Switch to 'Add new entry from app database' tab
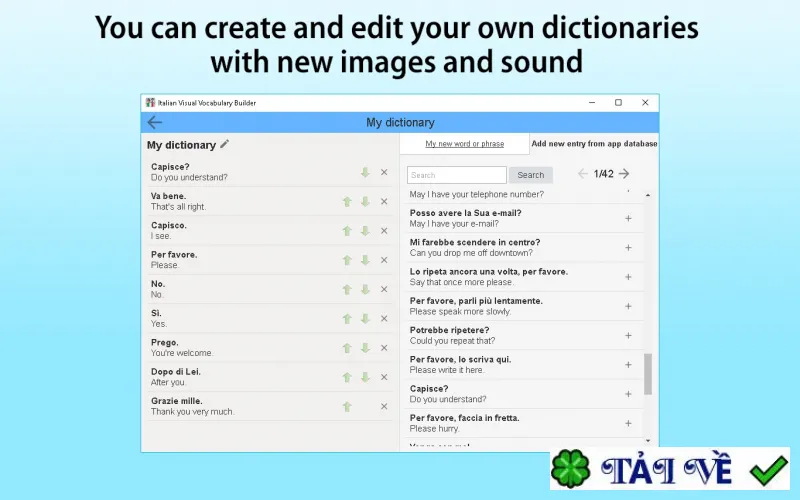Viewport: 800px width, 500px height. point(594,144)
